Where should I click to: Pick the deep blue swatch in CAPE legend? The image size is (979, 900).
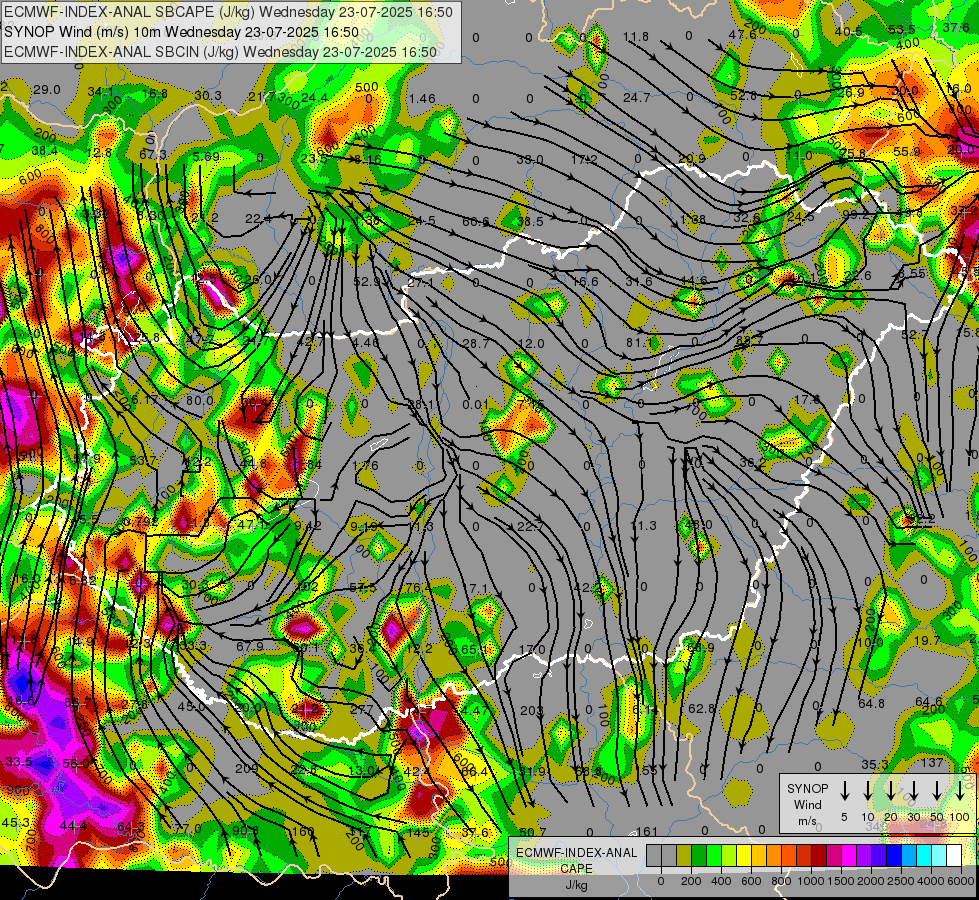[x=894, y=856]
